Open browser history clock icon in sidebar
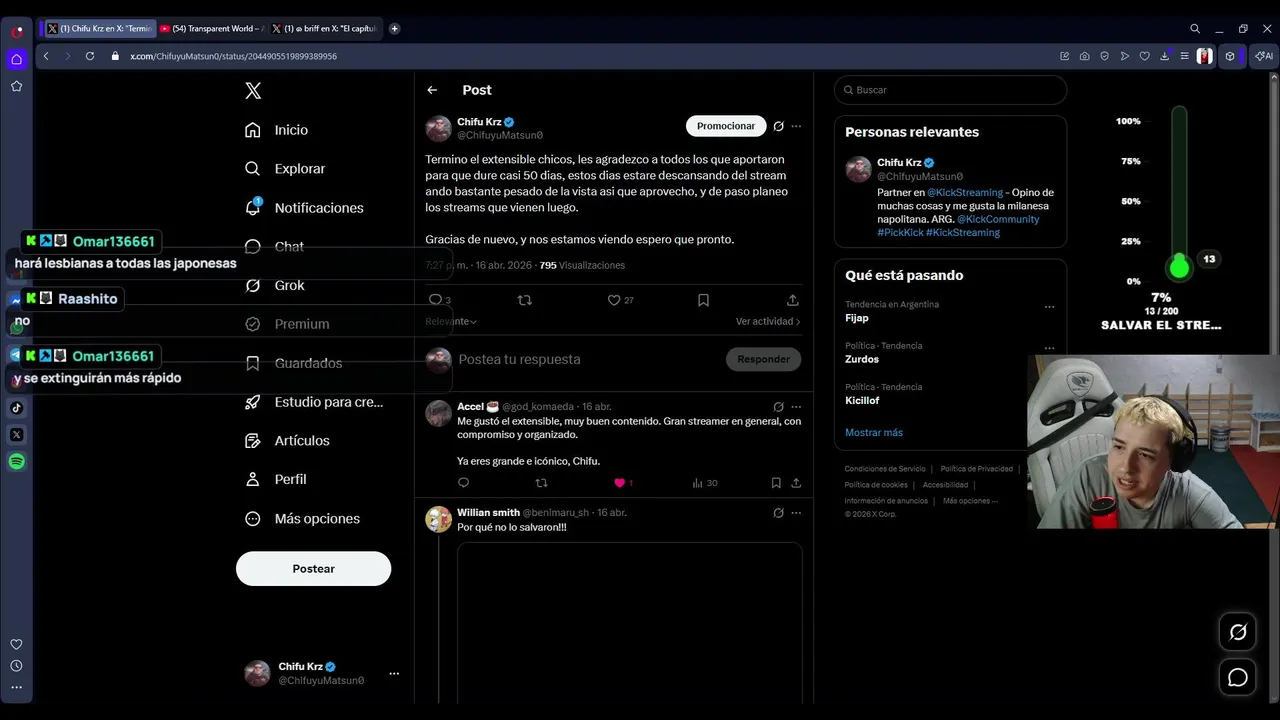The image size is (1280, 720). pyautogui.click(x=16, y=666)
